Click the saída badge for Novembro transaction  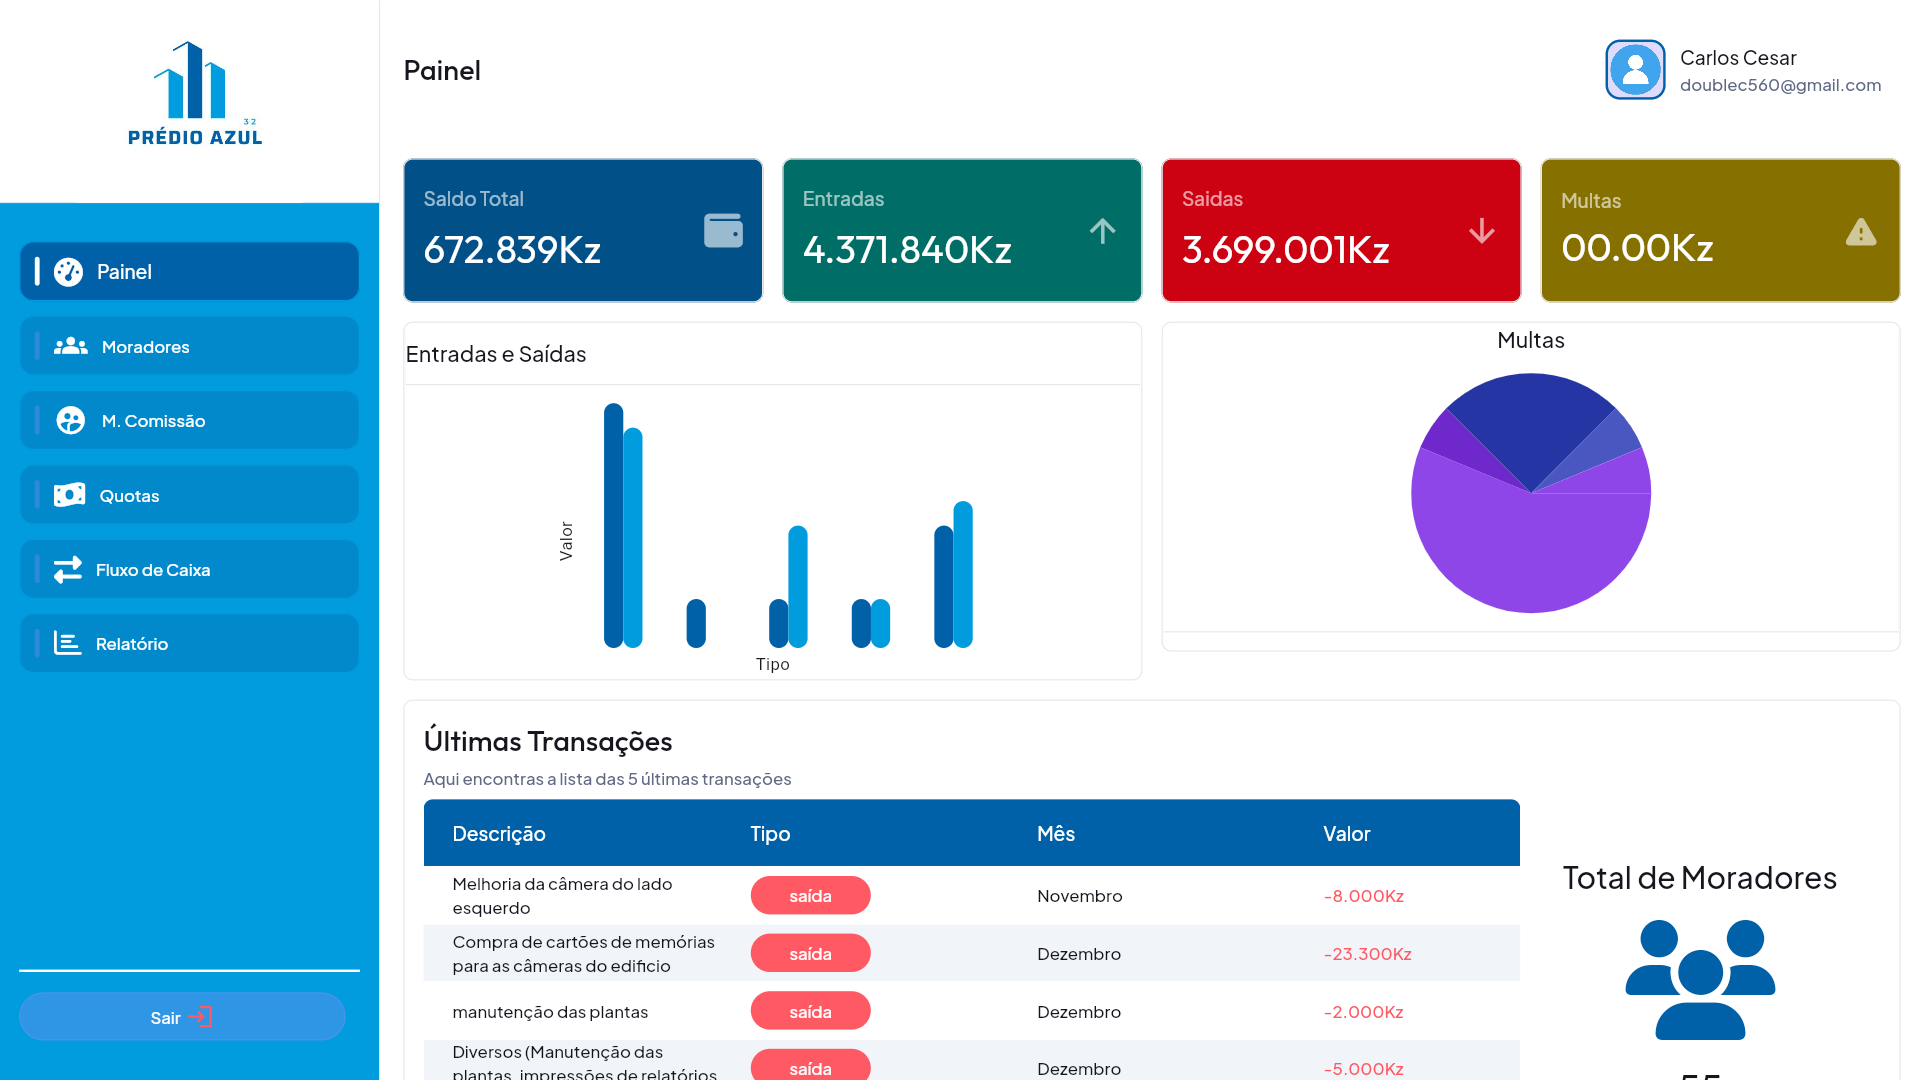[810, 896]
